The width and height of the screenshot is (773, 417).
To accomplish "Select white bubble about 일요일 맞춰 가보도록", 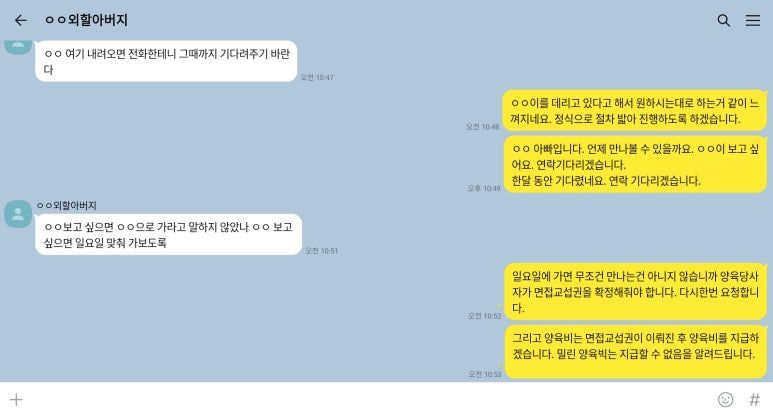I will [x=168, y=235].
